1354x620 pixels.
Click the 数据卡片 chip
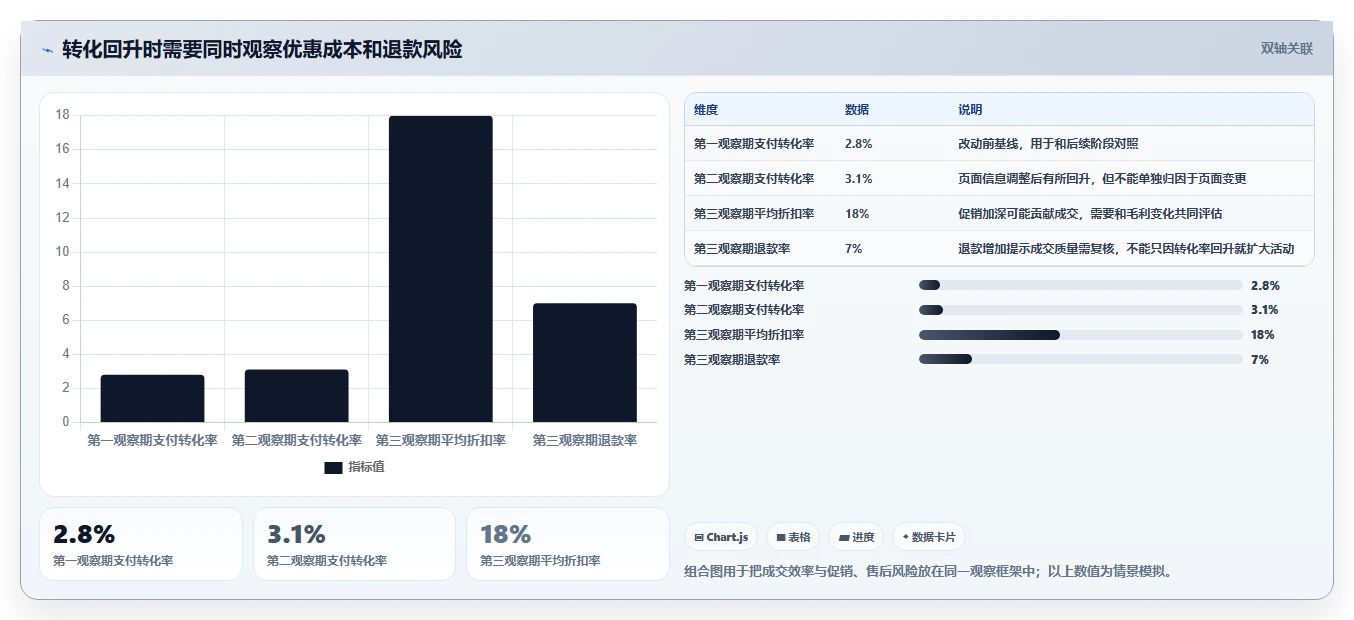click(929, 537)
